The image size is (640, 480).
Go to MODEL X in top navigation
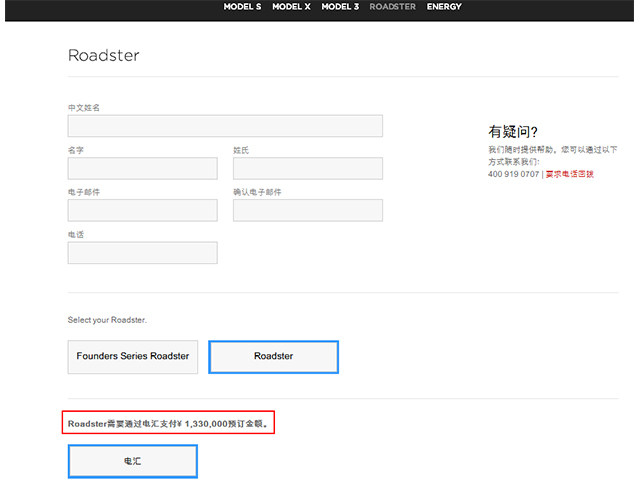click(x=291, y=7)
